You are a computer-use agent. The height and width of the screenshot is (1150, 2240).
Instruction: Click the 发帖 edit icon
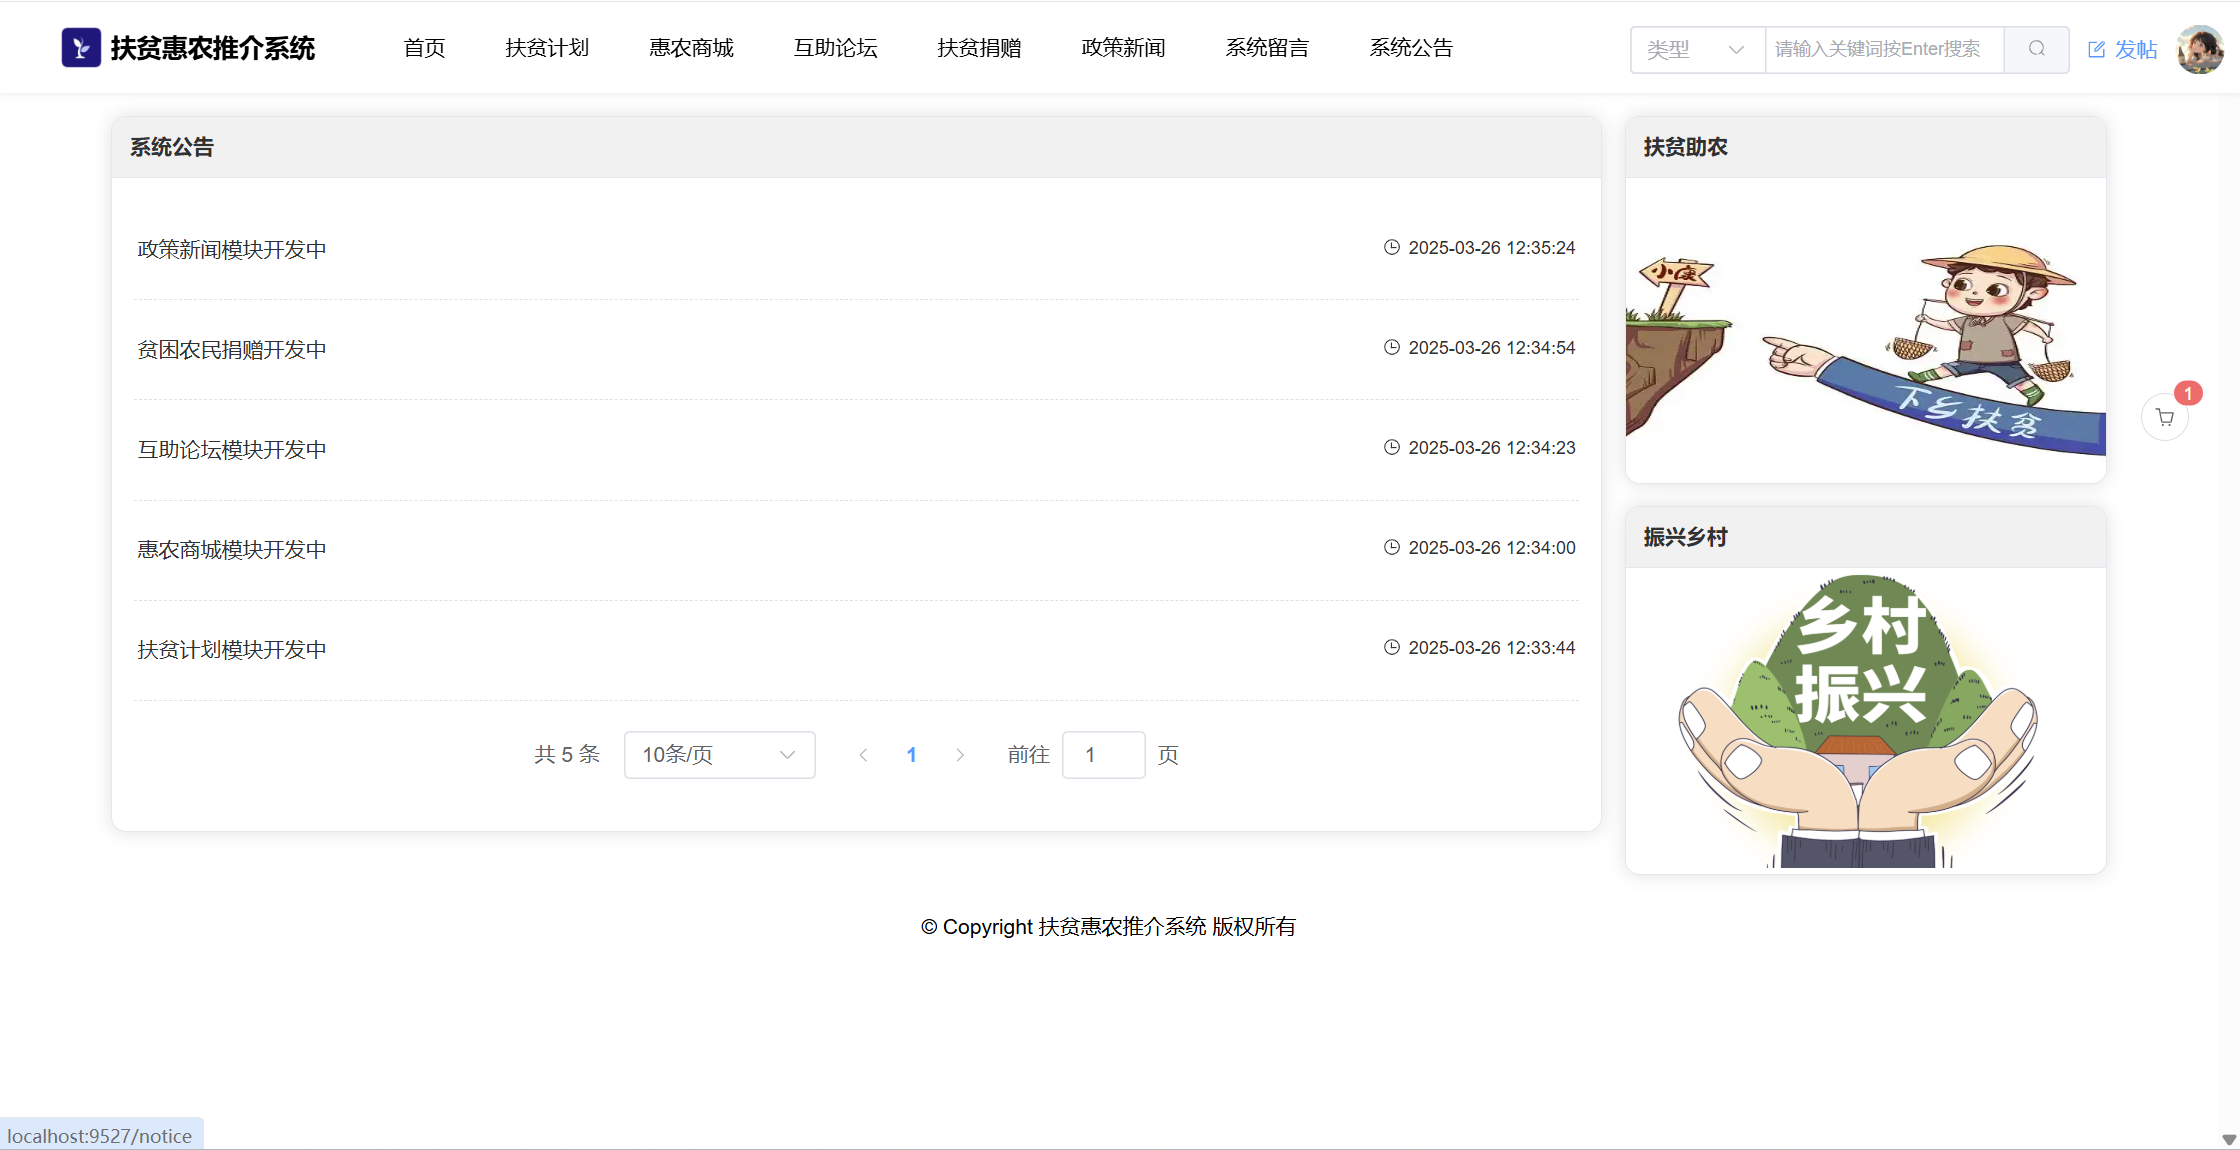pos(2097,49)
